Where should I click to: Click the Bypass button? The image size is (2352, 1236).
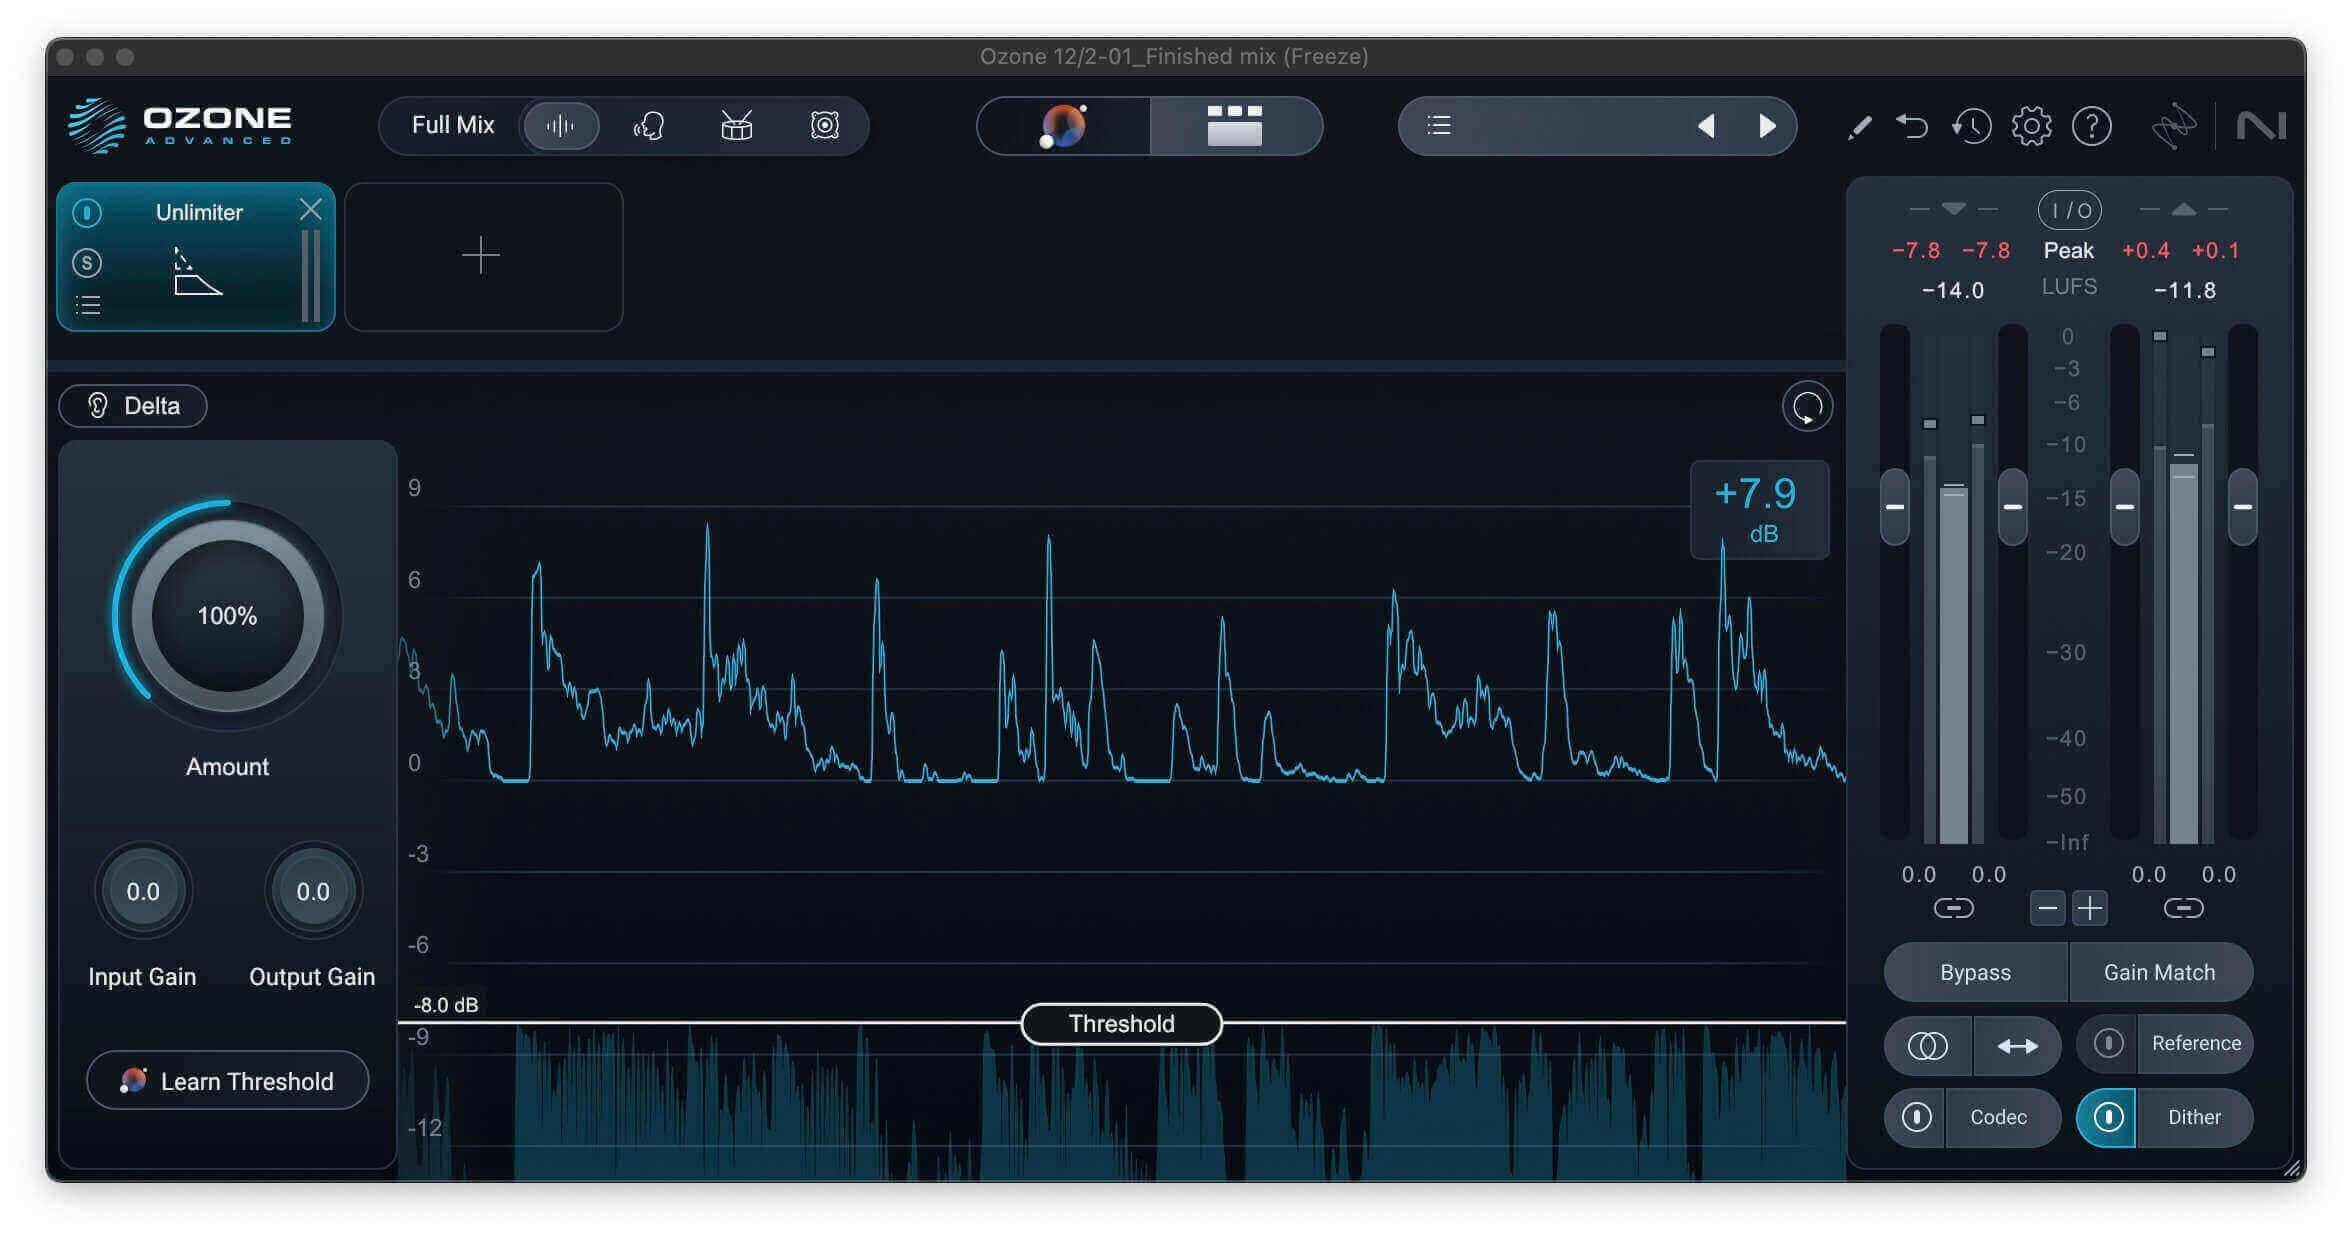(1975, 973)
